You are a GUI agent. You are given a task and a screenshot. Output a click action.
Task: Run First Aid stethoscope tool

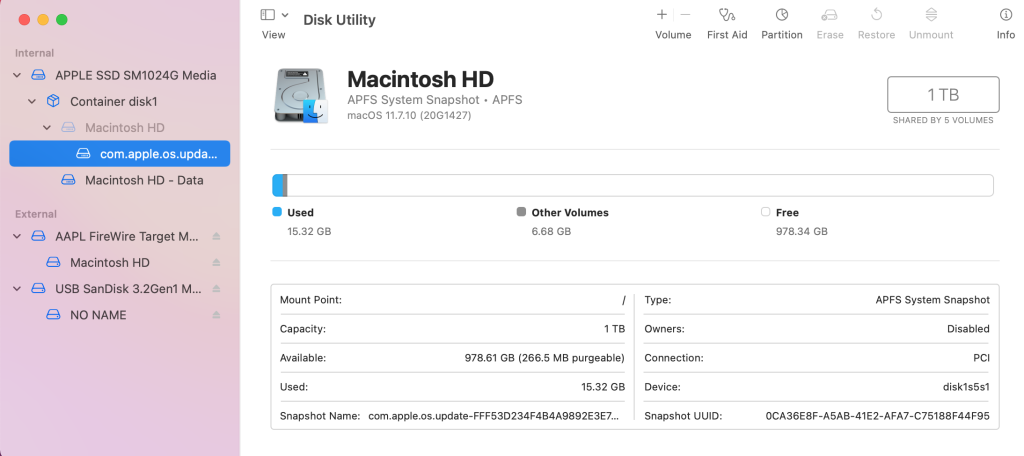(727, 14)
